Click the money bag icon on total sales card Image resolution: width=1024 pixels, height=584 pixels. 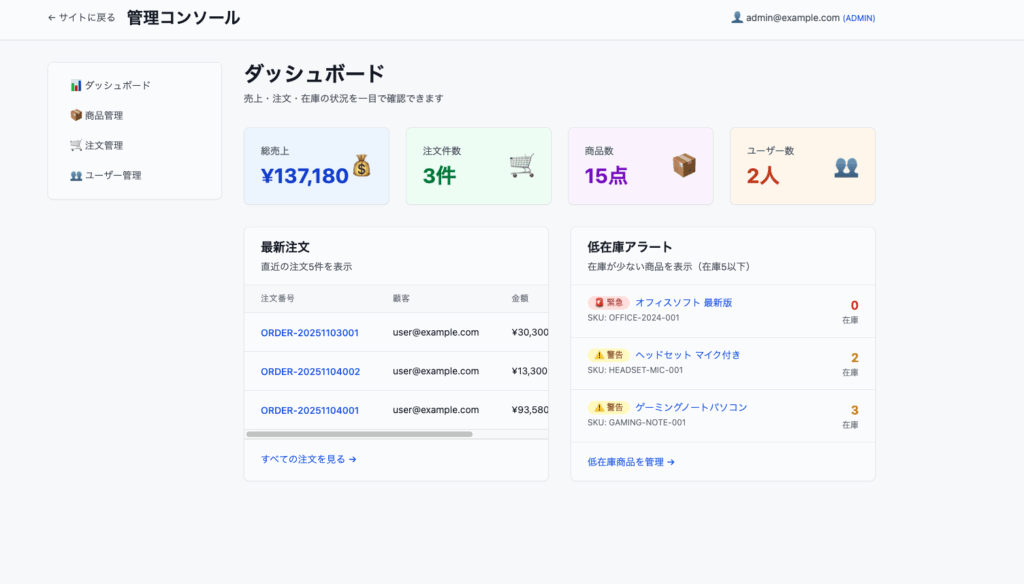pos(361,166)
